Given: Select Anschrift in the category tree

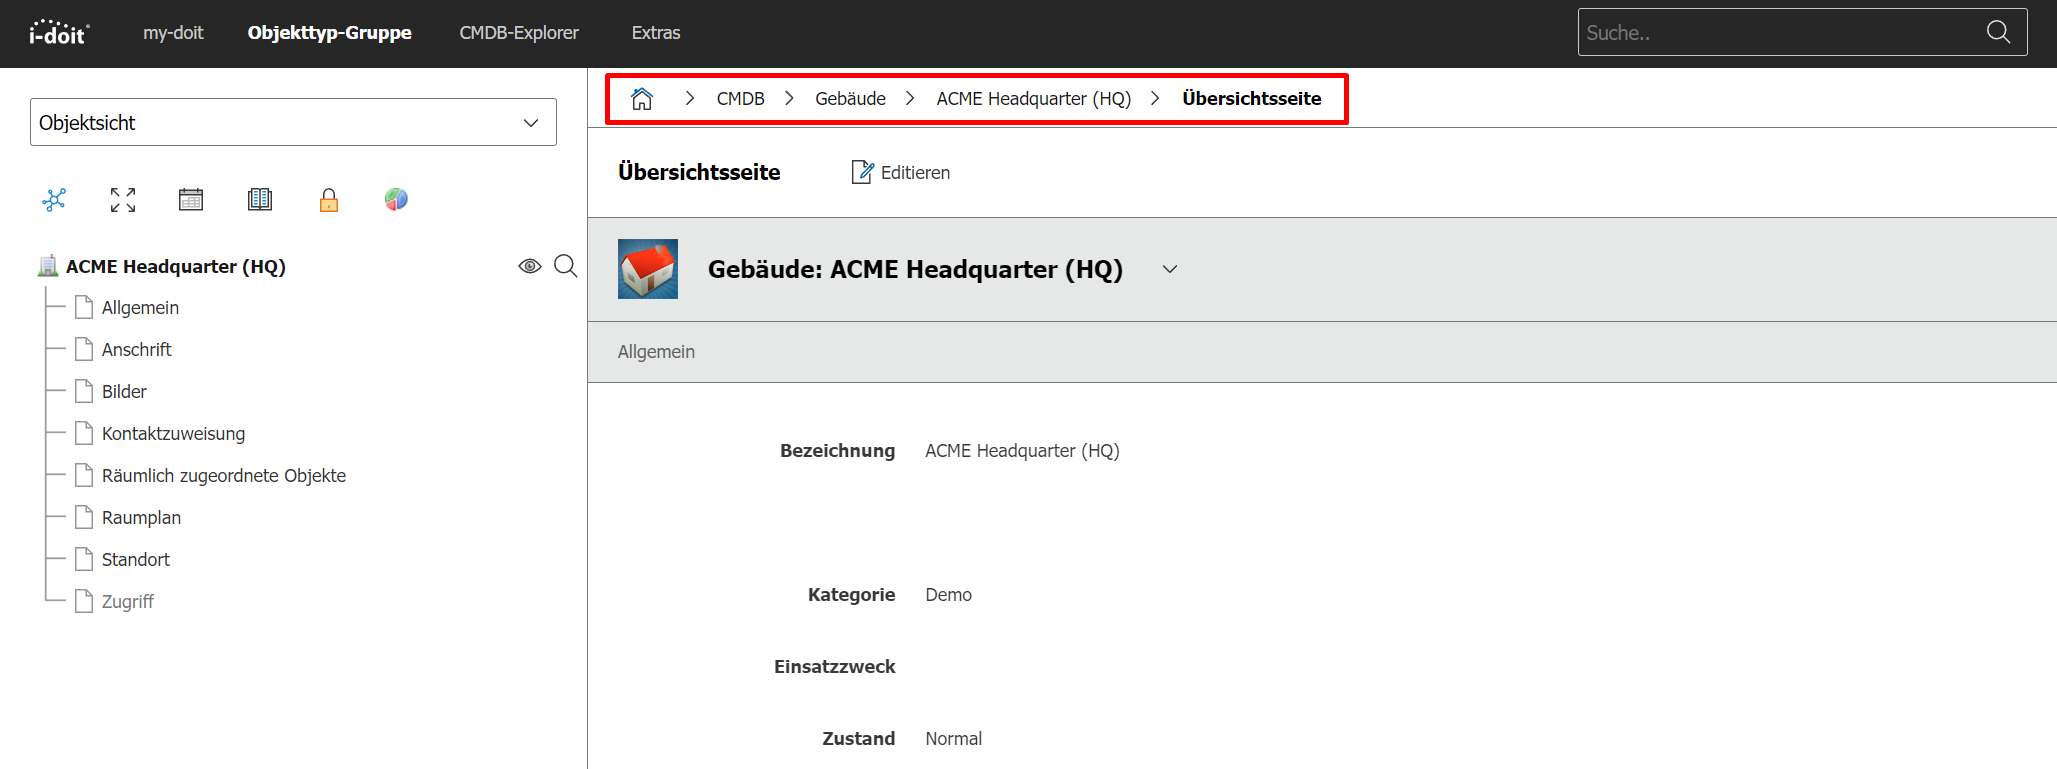Looking at the screenshot, I should tap(137, 350).
